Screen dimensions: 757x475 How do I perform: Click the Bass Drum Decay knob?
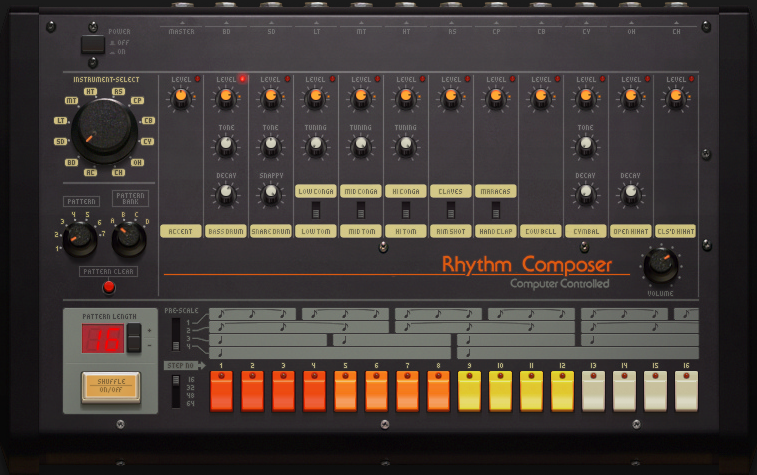click(x=226, y=195)
